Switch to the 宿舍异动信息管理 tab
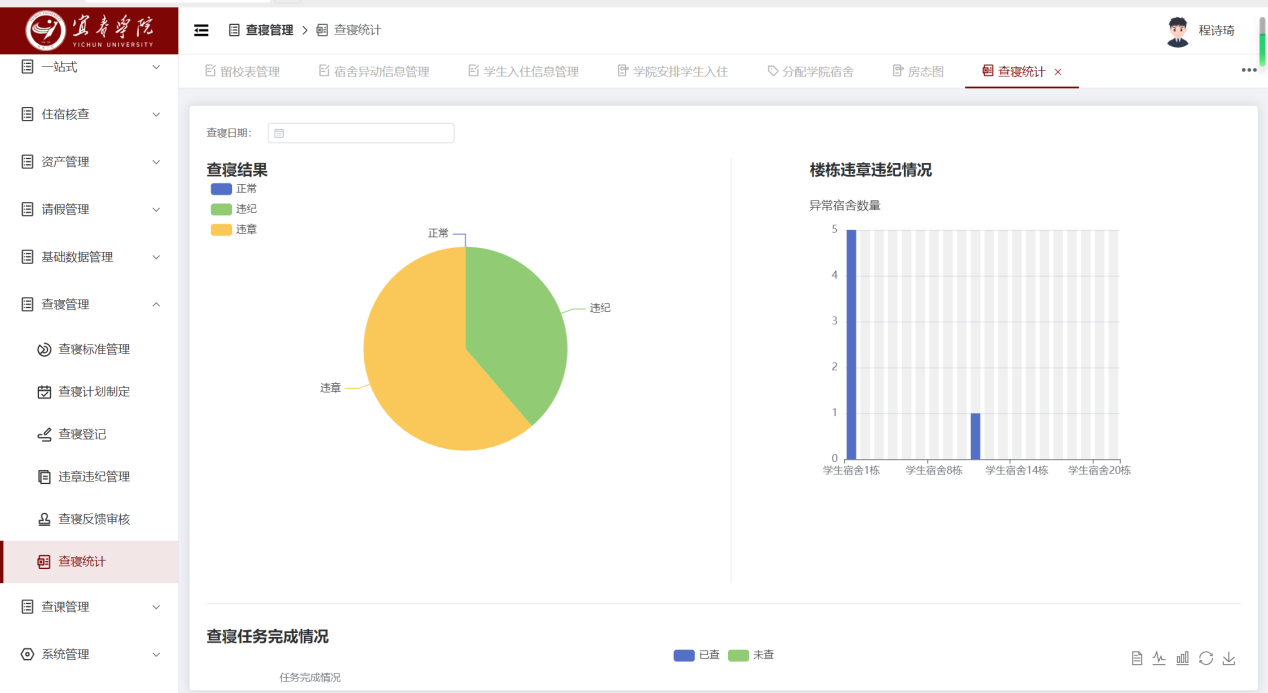This screenshot has height=693, width=1268. (374, 72)
